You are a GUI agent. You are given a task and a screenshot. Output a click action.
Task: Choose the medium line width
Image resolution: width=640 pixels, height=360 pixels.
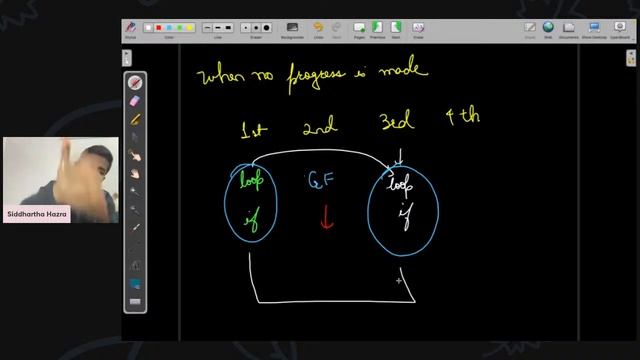tap(218, 28)
